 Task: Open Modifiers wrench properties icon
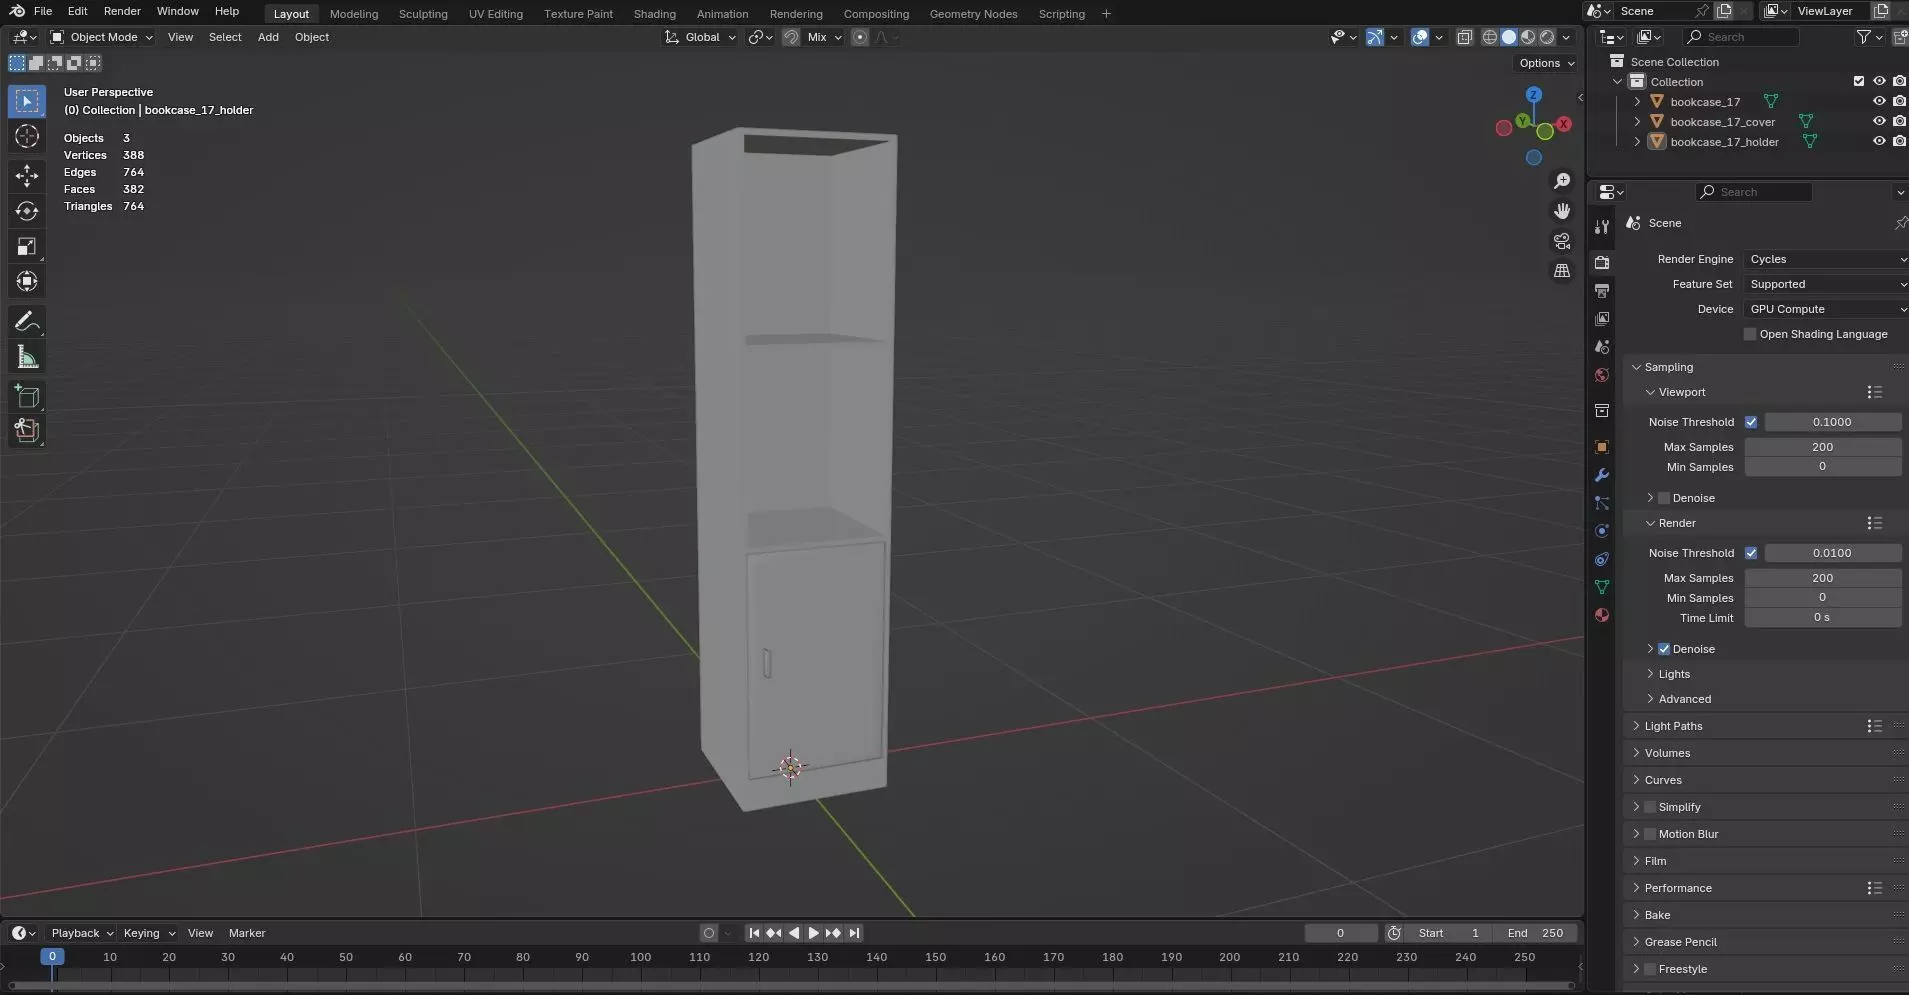coord(1602,475)
